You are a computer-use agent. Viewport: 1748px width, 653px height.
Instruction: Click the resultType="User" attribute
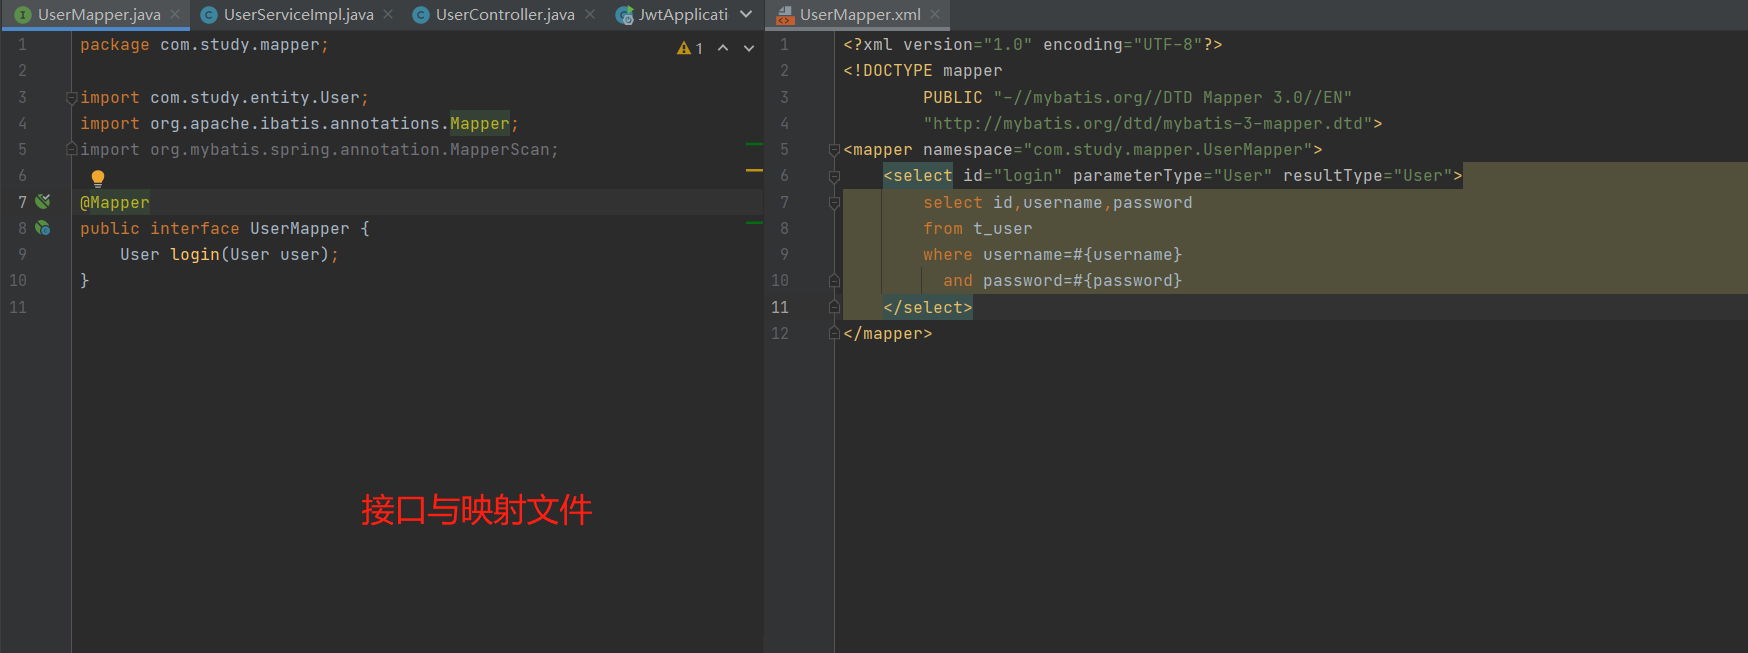pyautogui.click(x=1368, y=176)
